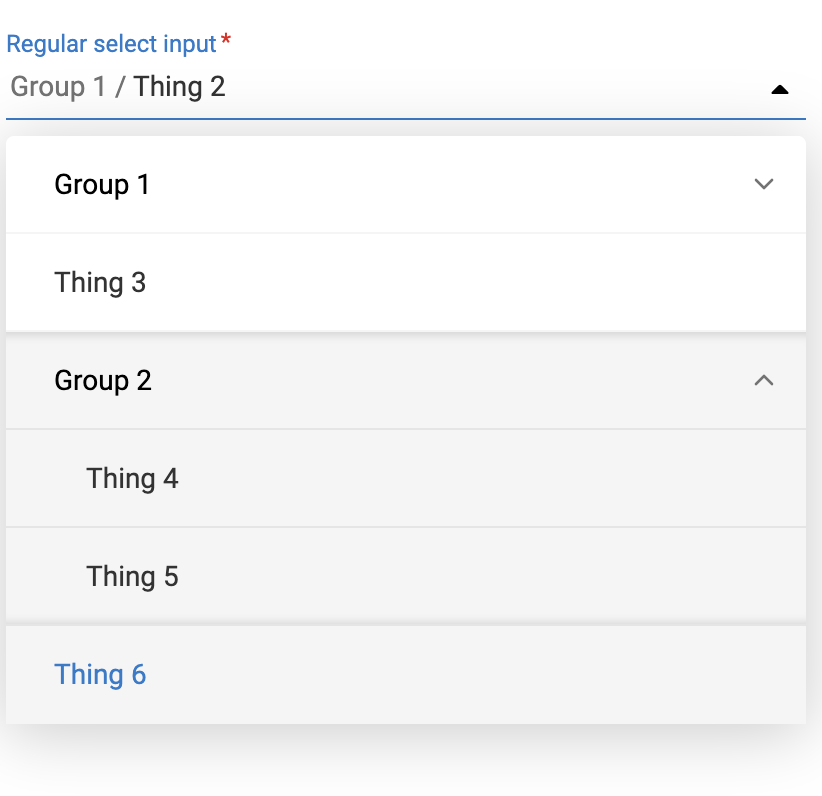Image resolution: width=822 pixels, height=796 pixels.
Task: Click the Regular select input label
Action: coord(110,43)
